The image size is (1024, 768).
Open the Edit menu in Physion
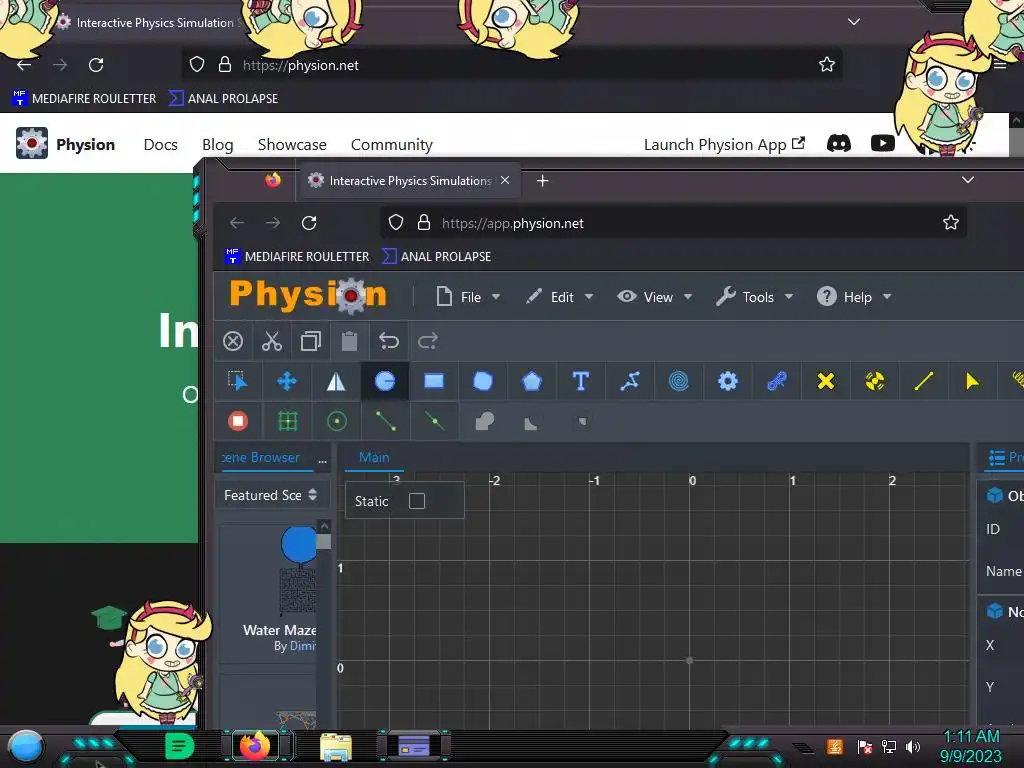pyautogui.click(x=560, y=297)
